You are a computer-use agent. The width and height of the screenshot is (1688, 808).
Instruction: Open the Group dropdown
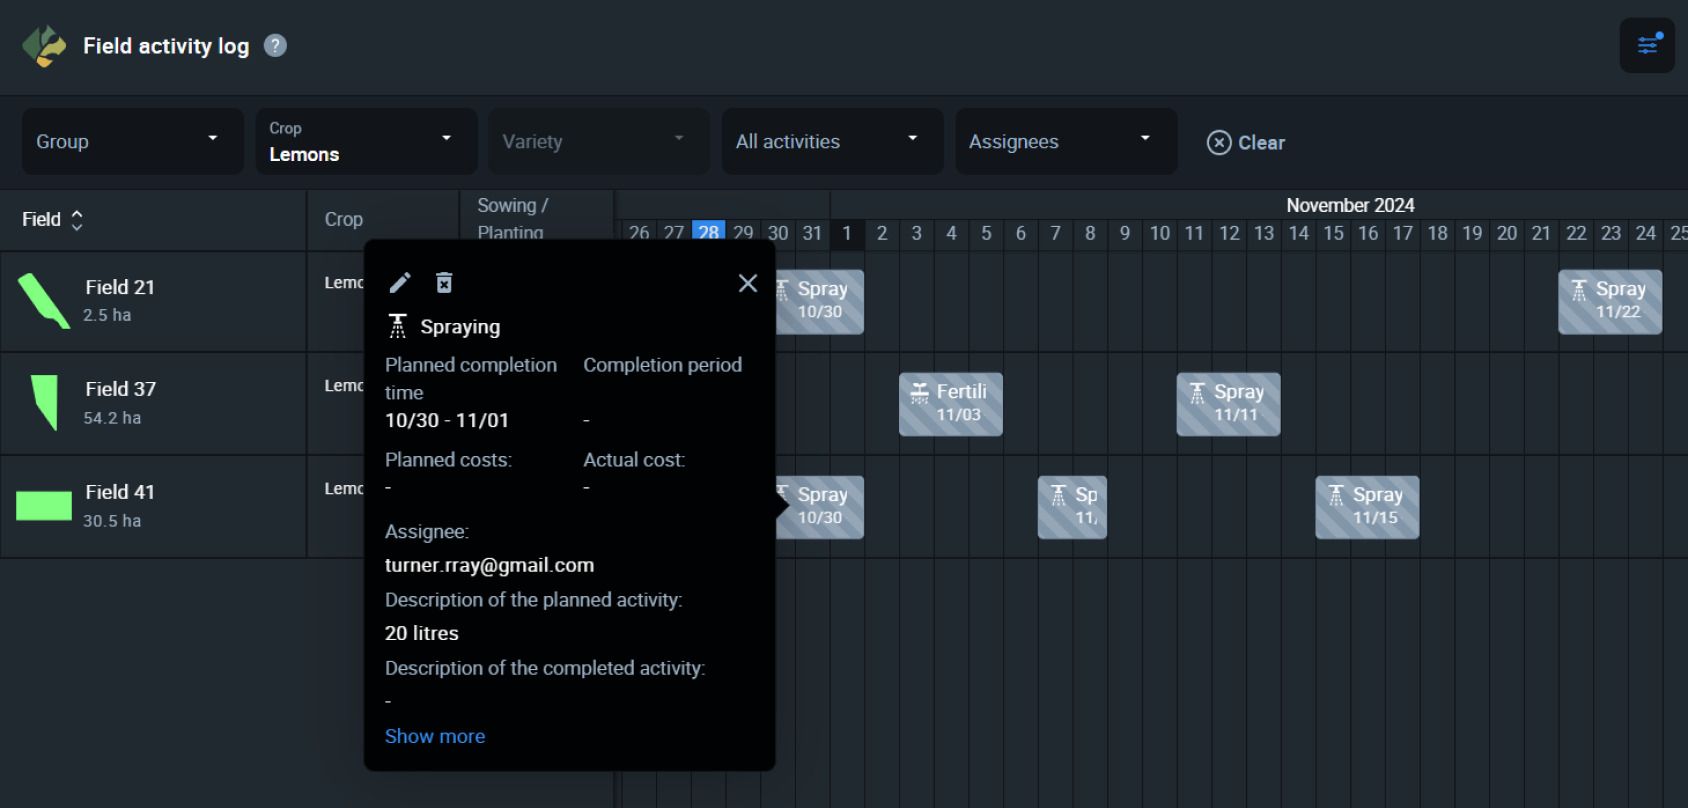click(x=133, y=142)
